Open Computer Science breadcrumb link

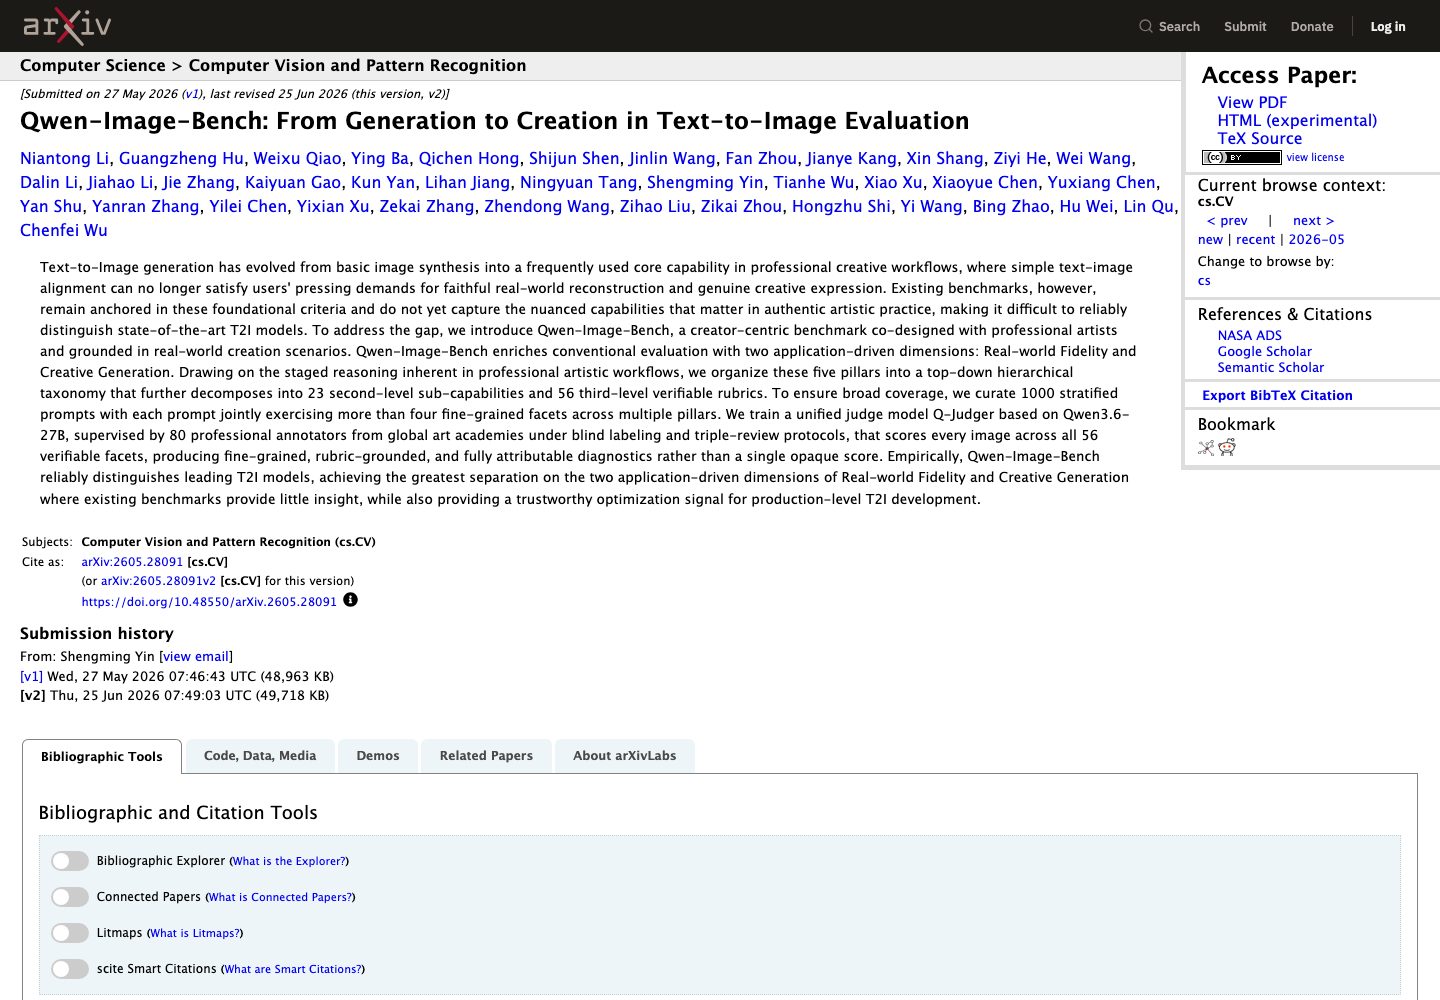[93, 66]
